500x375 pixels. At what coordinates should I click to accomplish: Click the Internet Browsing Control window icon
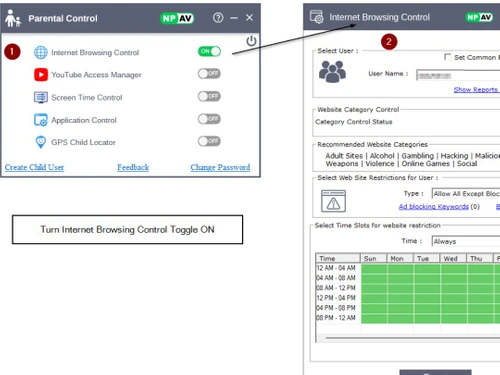coord(316,17)
